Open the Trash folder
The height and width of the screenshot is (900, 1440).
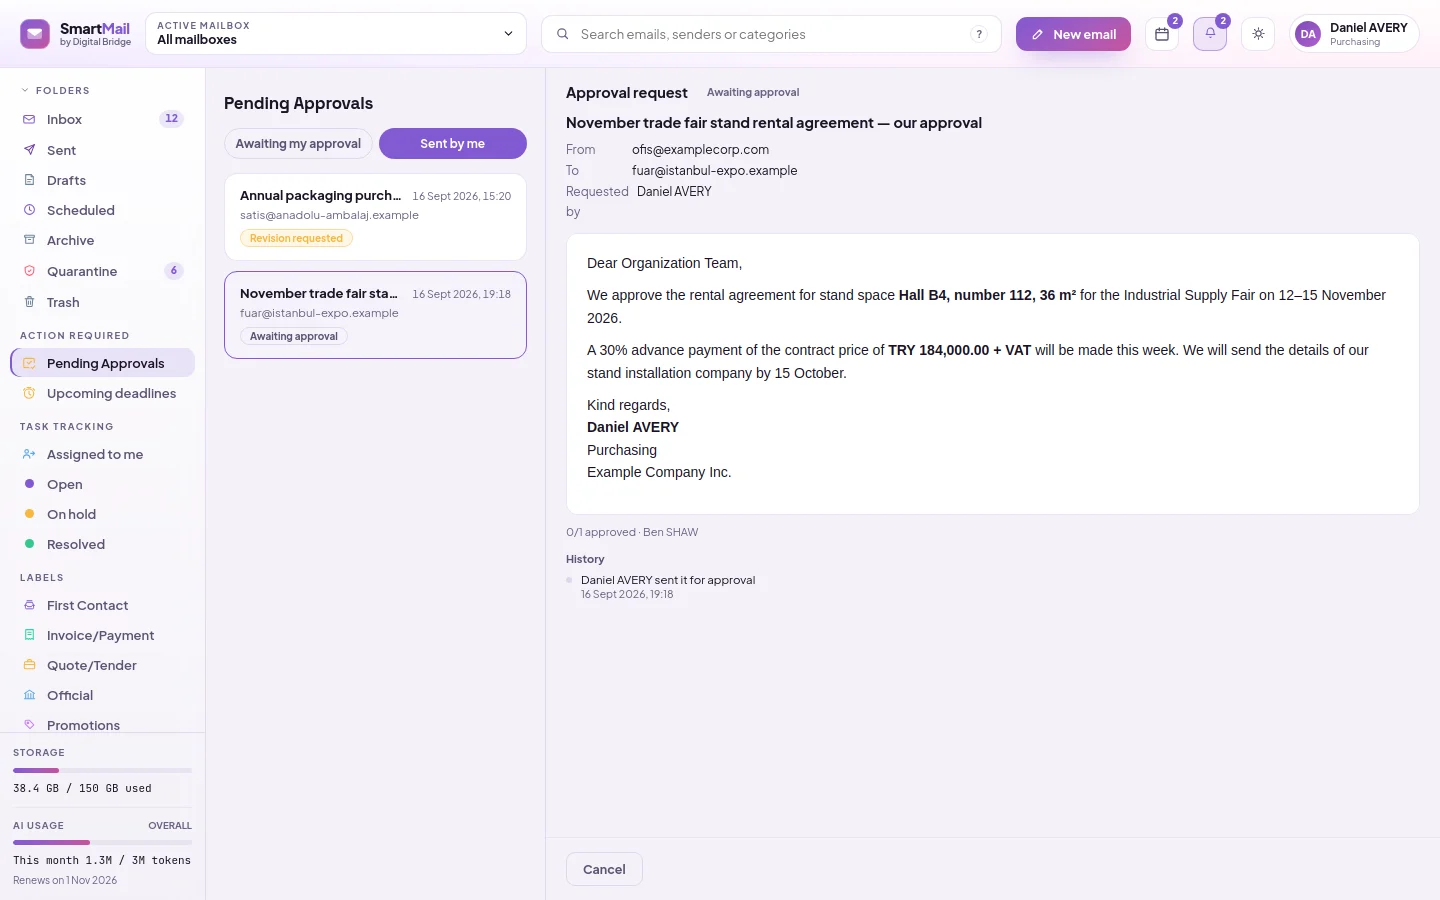click(102, 302)
